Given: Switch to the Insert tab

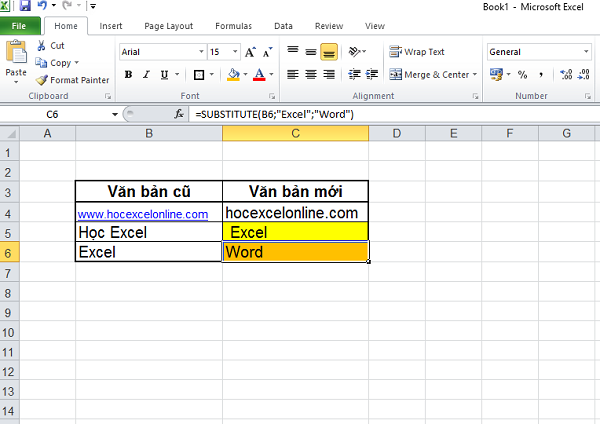Looking at the screenshot, I should (111, 26).
